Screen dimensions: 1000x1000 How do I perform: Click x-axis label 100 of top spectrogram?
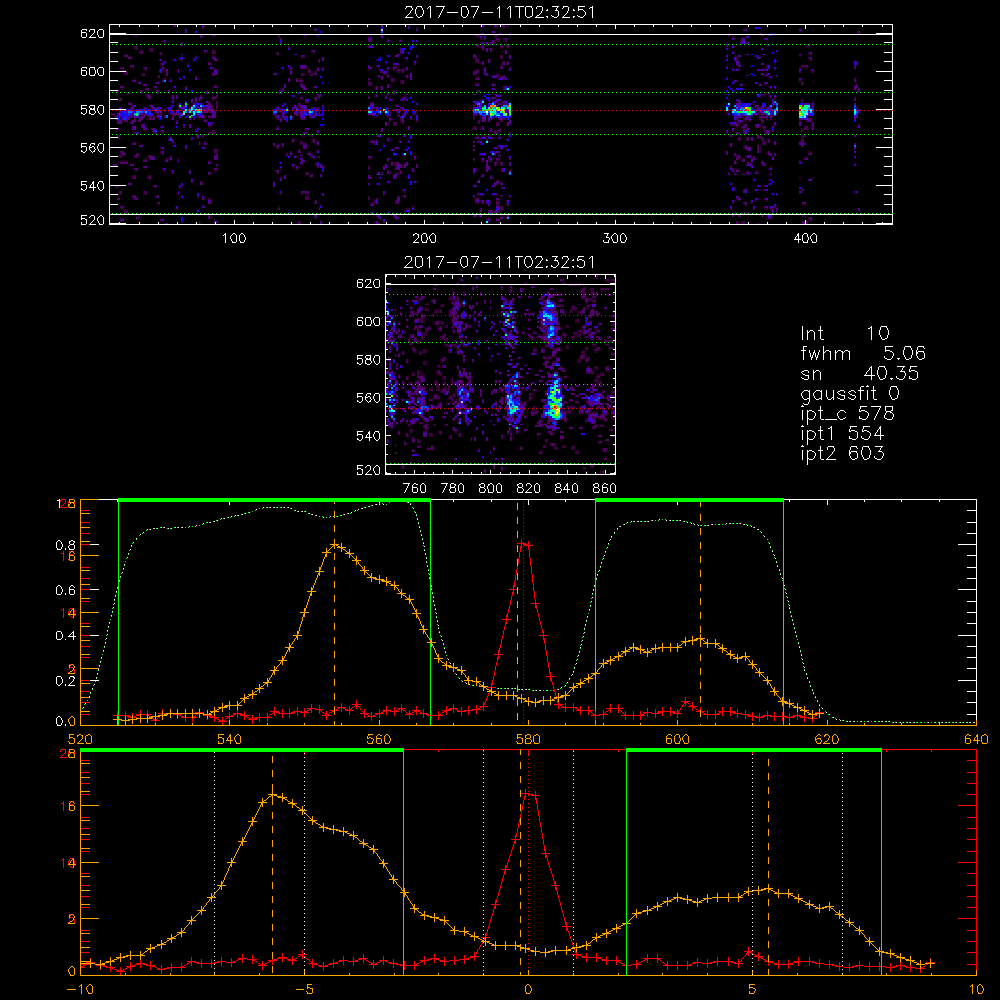[x=234, y=239]
